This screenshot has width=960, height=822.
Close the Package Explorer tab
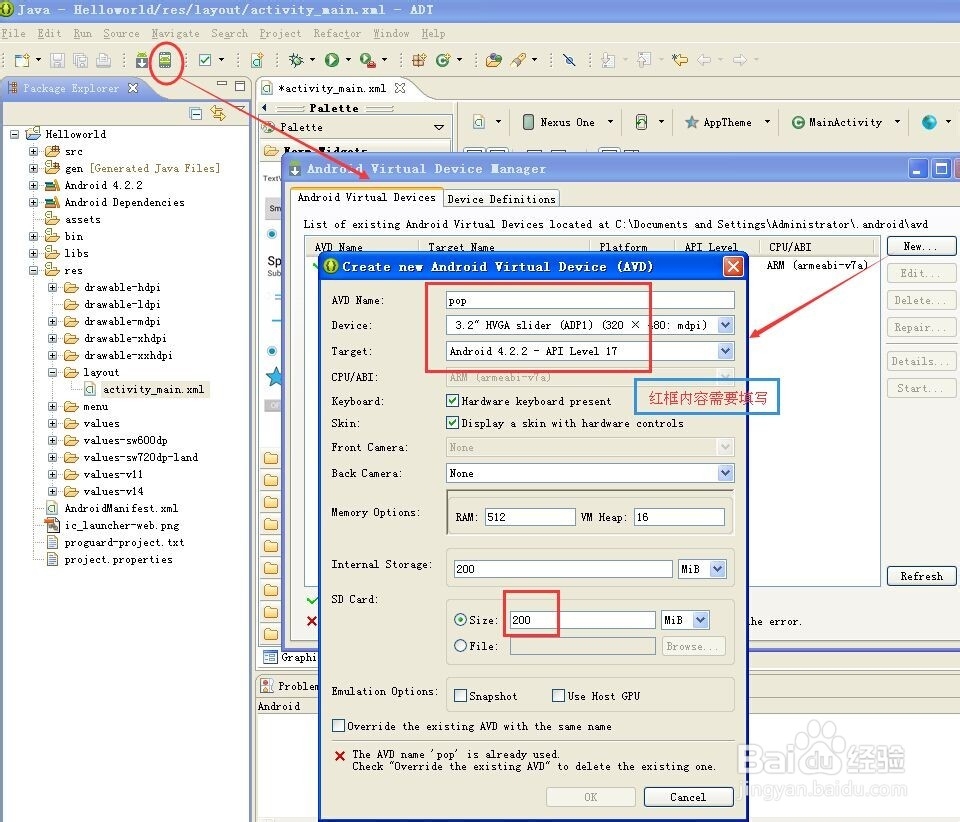pyautogui.click(x=133, y=88)
